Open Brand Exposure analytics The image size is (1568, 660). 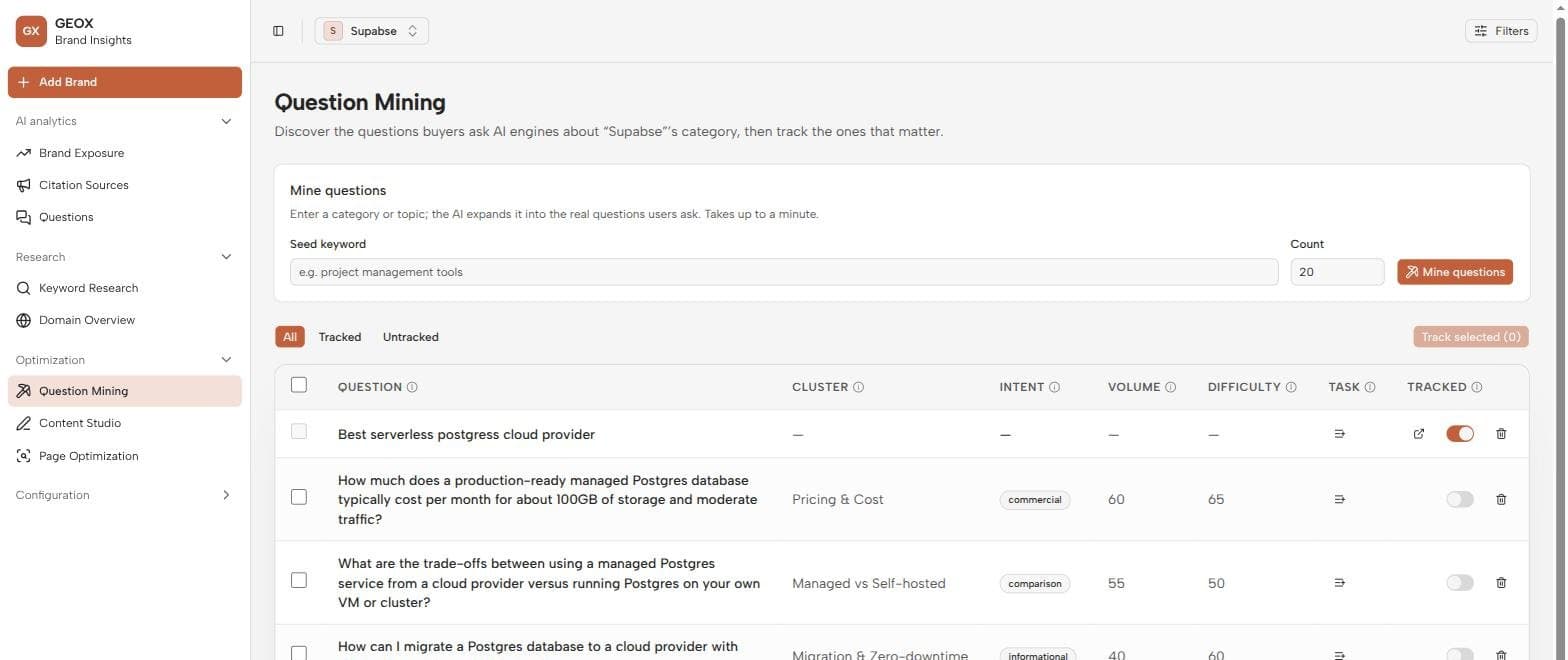pos(81,153)
